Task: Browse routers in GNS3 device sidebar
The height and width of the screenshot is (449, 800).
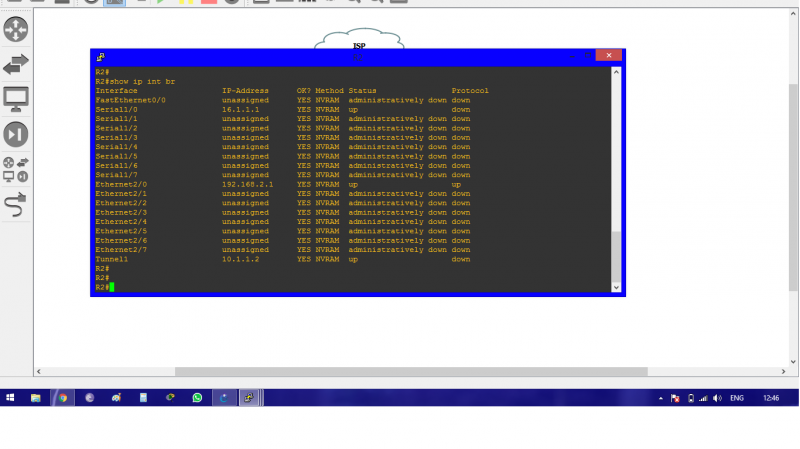Action: [16, 29]
